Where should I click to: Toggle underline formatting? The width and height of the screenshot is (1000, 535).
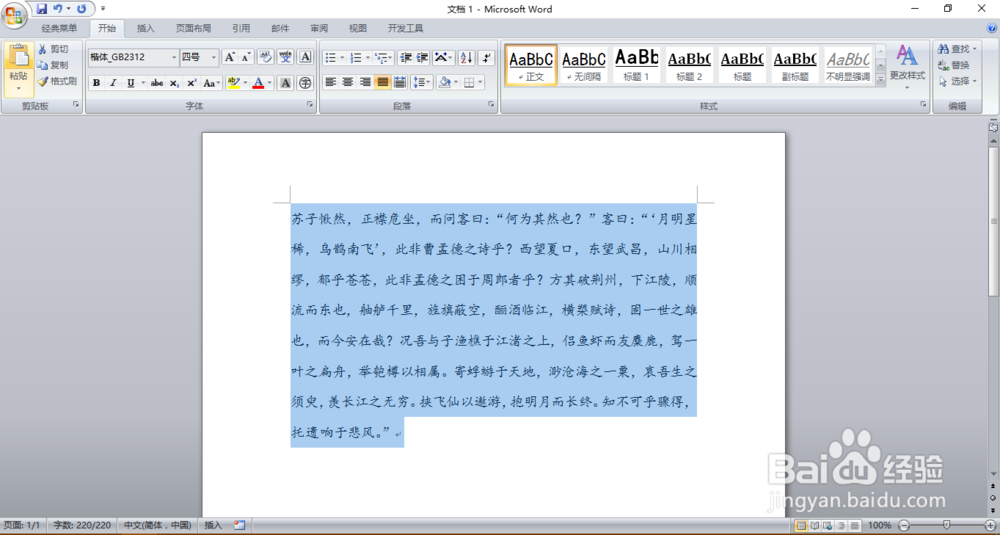pyautogui.click(x=130, y=83)
